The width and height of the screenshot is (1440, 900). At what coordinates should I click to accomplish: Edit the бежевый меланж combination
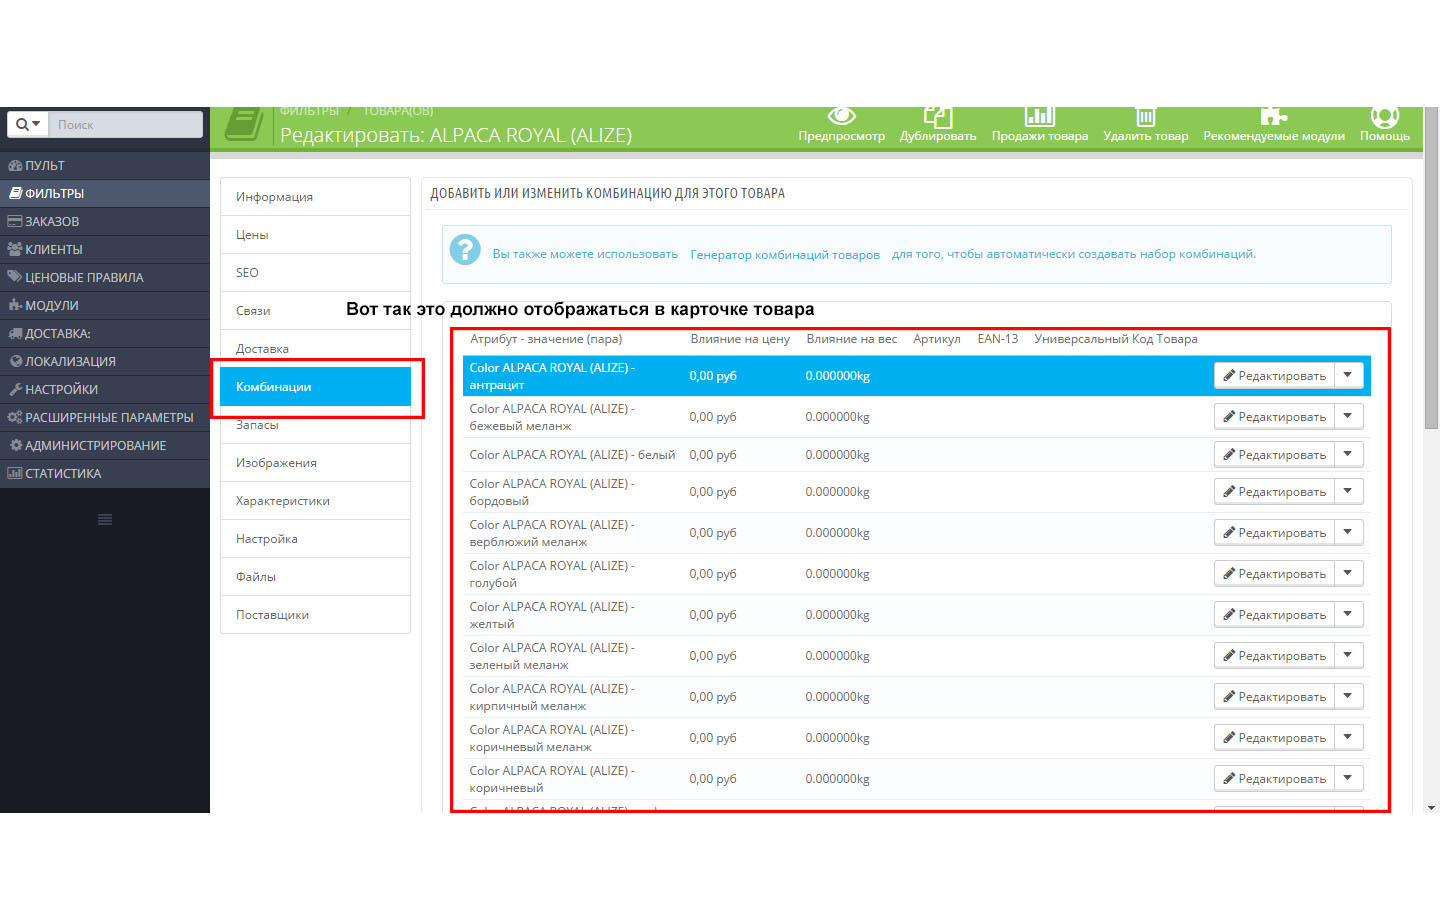point(1274,417)
